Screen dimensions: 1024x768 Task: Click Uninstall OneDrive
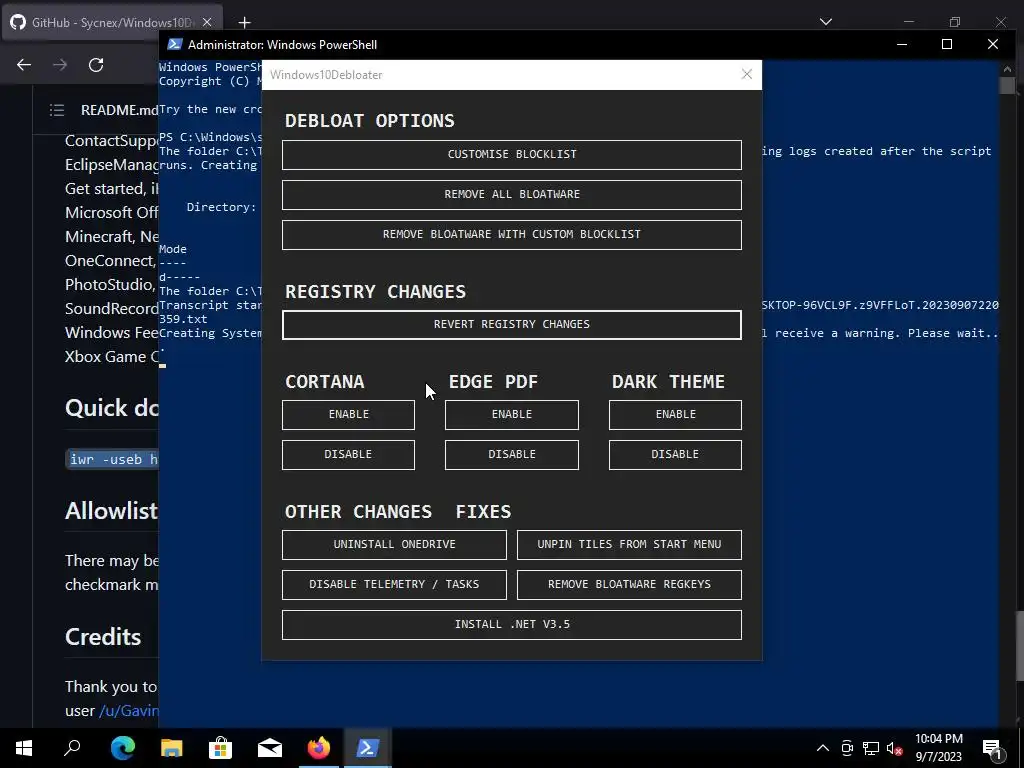(x=394, y=545)
